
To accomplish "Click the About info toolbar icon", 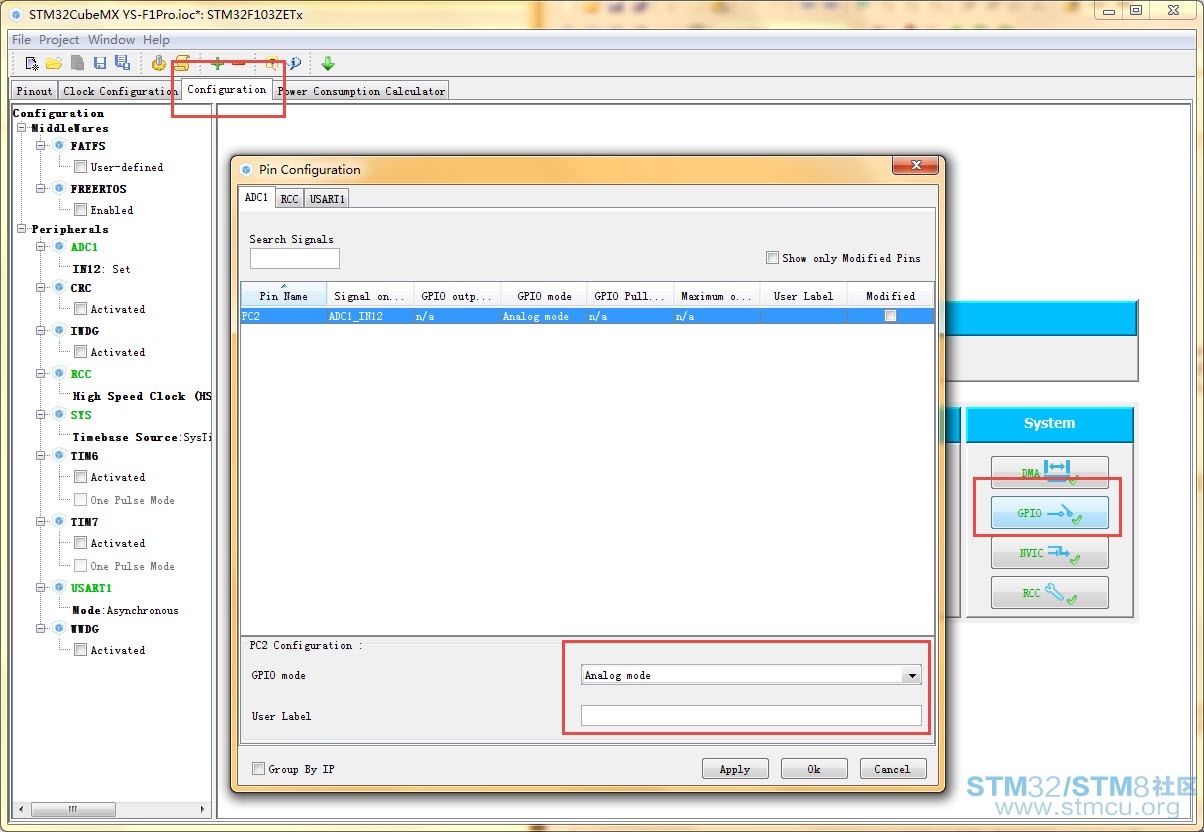I will (294, 63).
